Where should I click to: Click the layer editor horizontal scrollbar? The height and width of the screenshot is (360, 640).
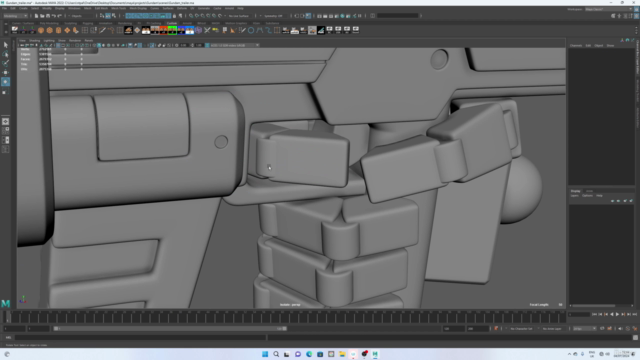pyautogui.click(x=593, y=305)
